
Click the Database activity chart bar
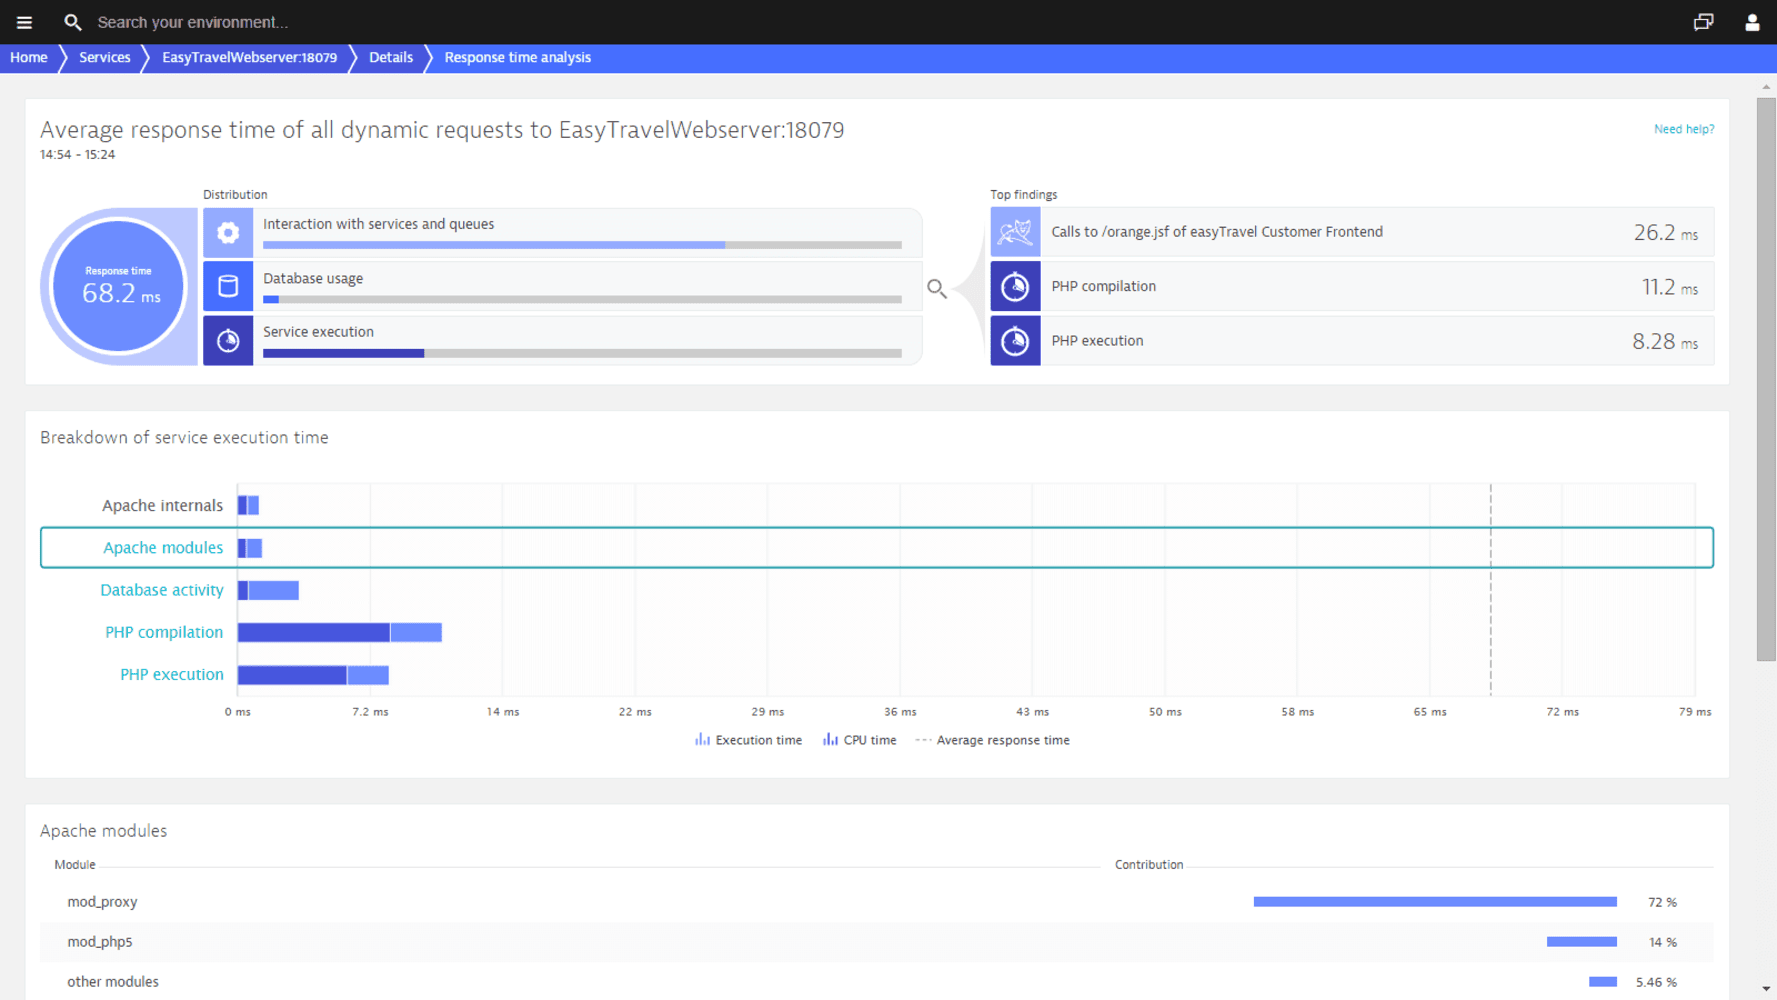(268, 590)
